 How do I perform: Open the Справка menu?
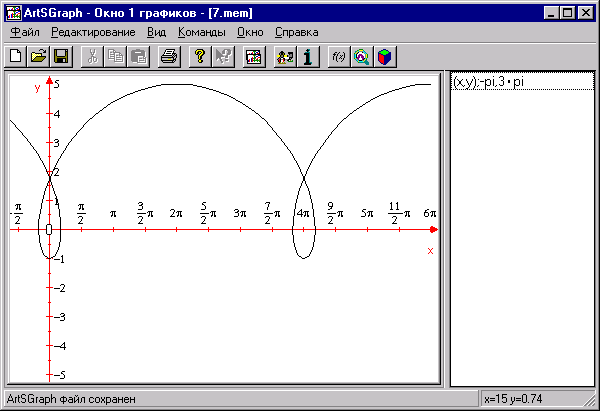click(x=297, y=32)
